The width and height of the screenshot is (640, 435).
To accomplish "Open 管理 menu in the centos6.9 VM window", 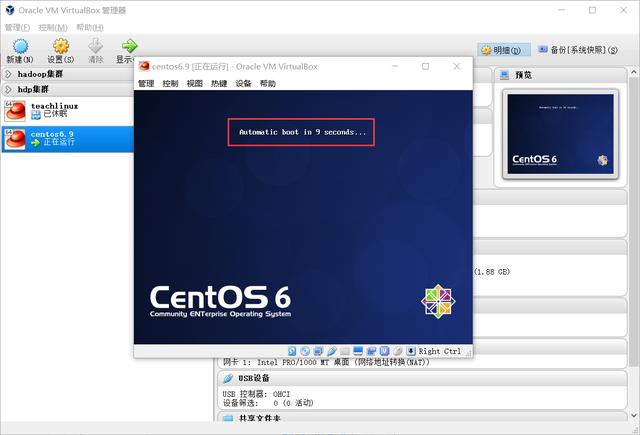I will point(146,84).
